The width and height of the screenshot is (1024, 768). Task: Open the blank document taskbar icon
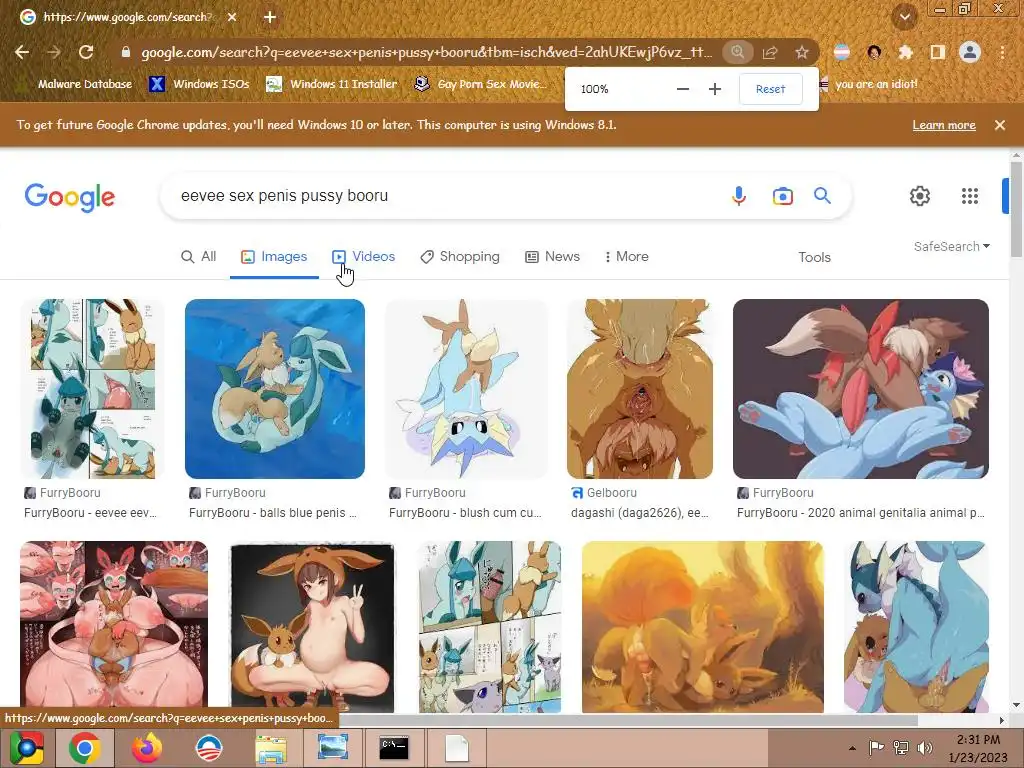(456, 748)
